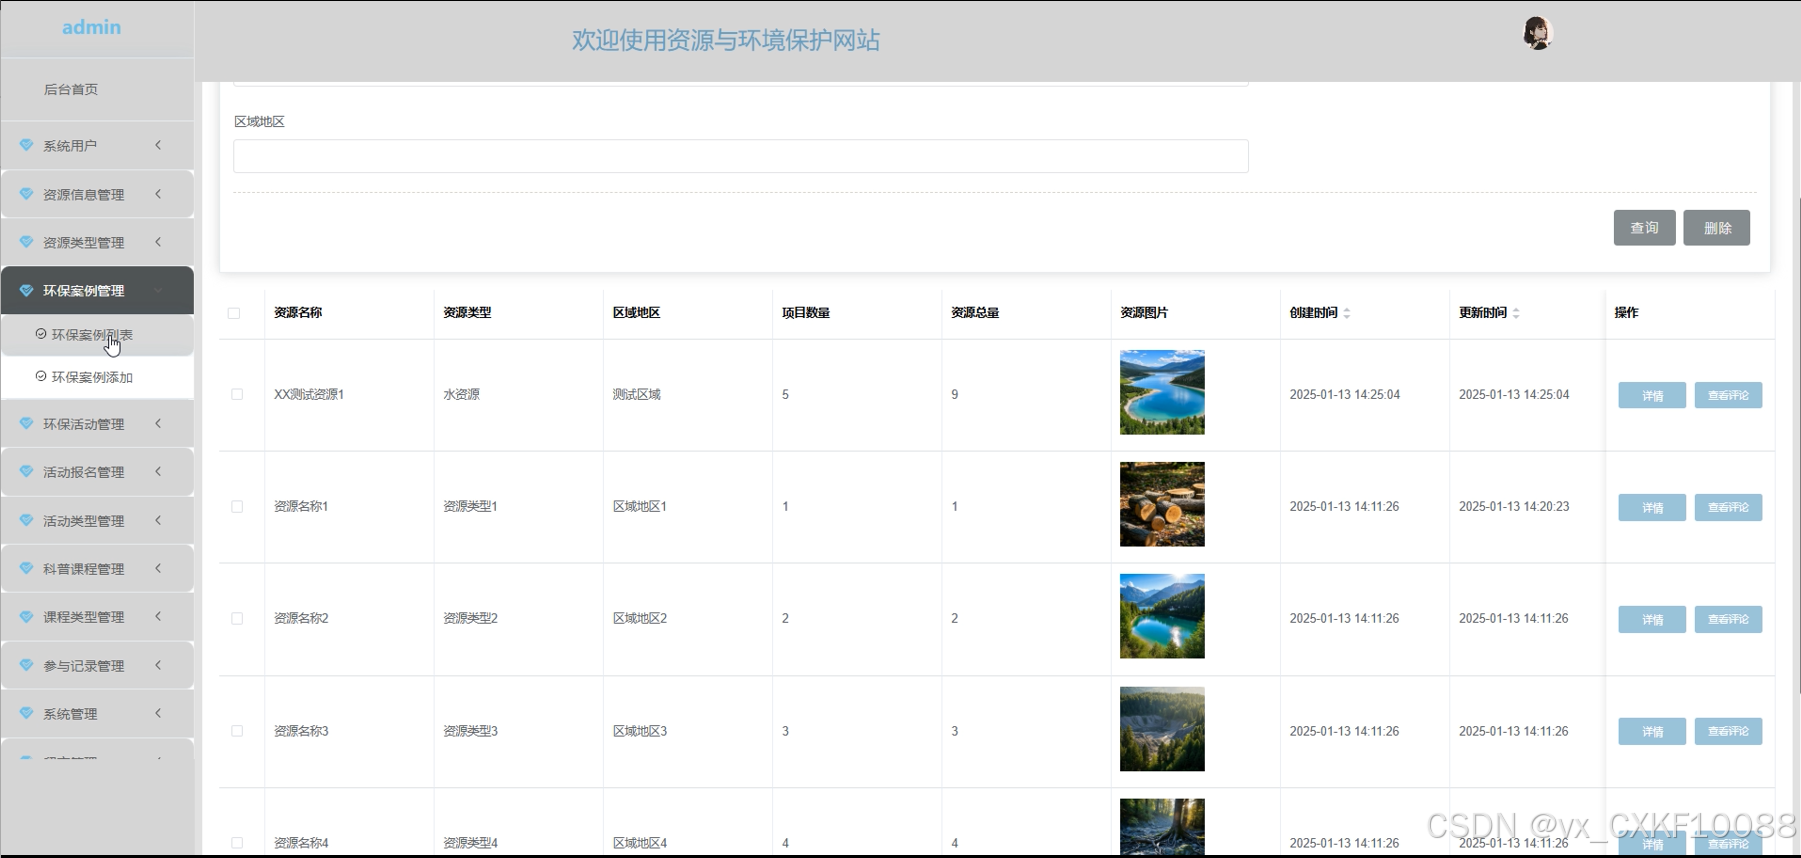Expand the 活动类型管理 menu chevron
This screenshot has width=1801, height=858.
click(158, 520)
